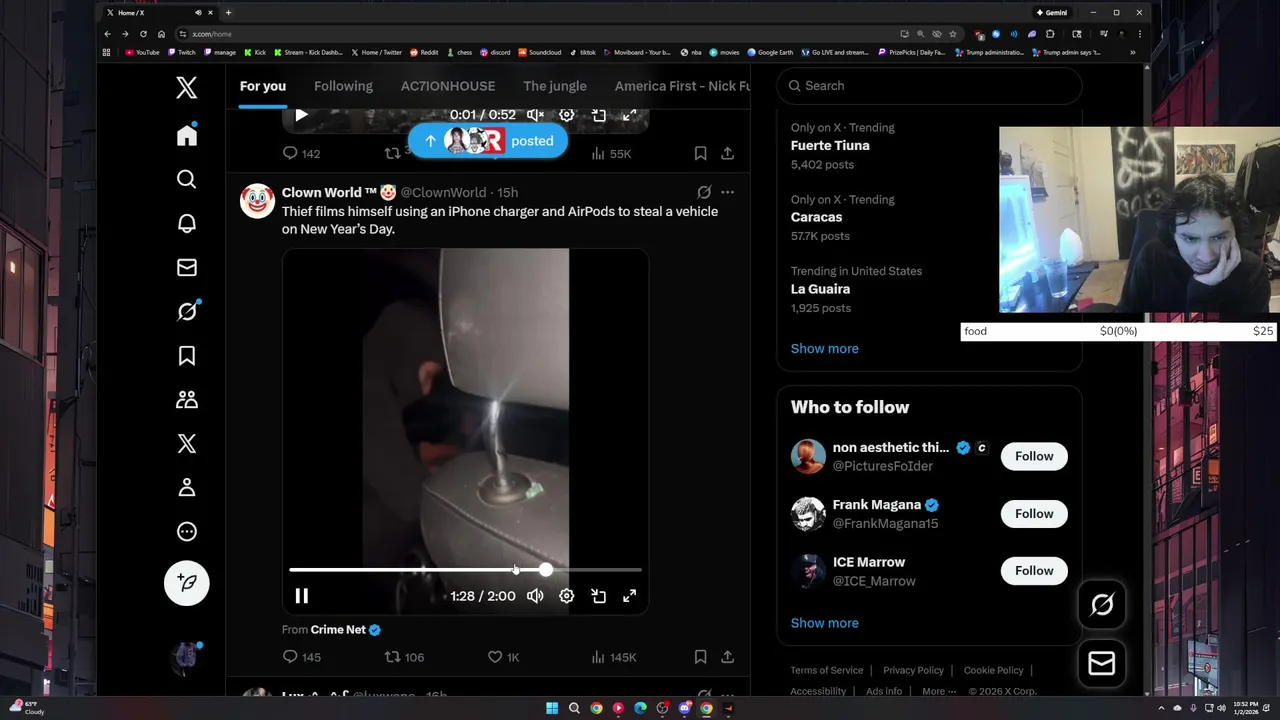Click progress bar on the 2:00 video
The width and height of the screenshot is (1280, 720).
tap(465, 570)
